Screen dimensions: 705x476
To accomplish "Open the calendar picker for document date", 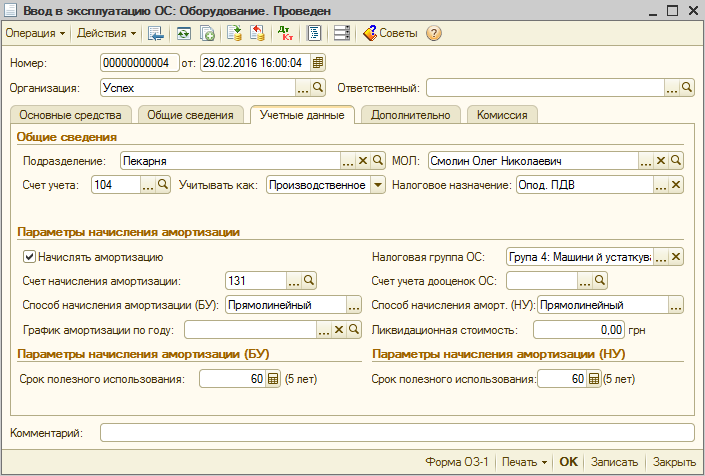I will tap(317, 63).
